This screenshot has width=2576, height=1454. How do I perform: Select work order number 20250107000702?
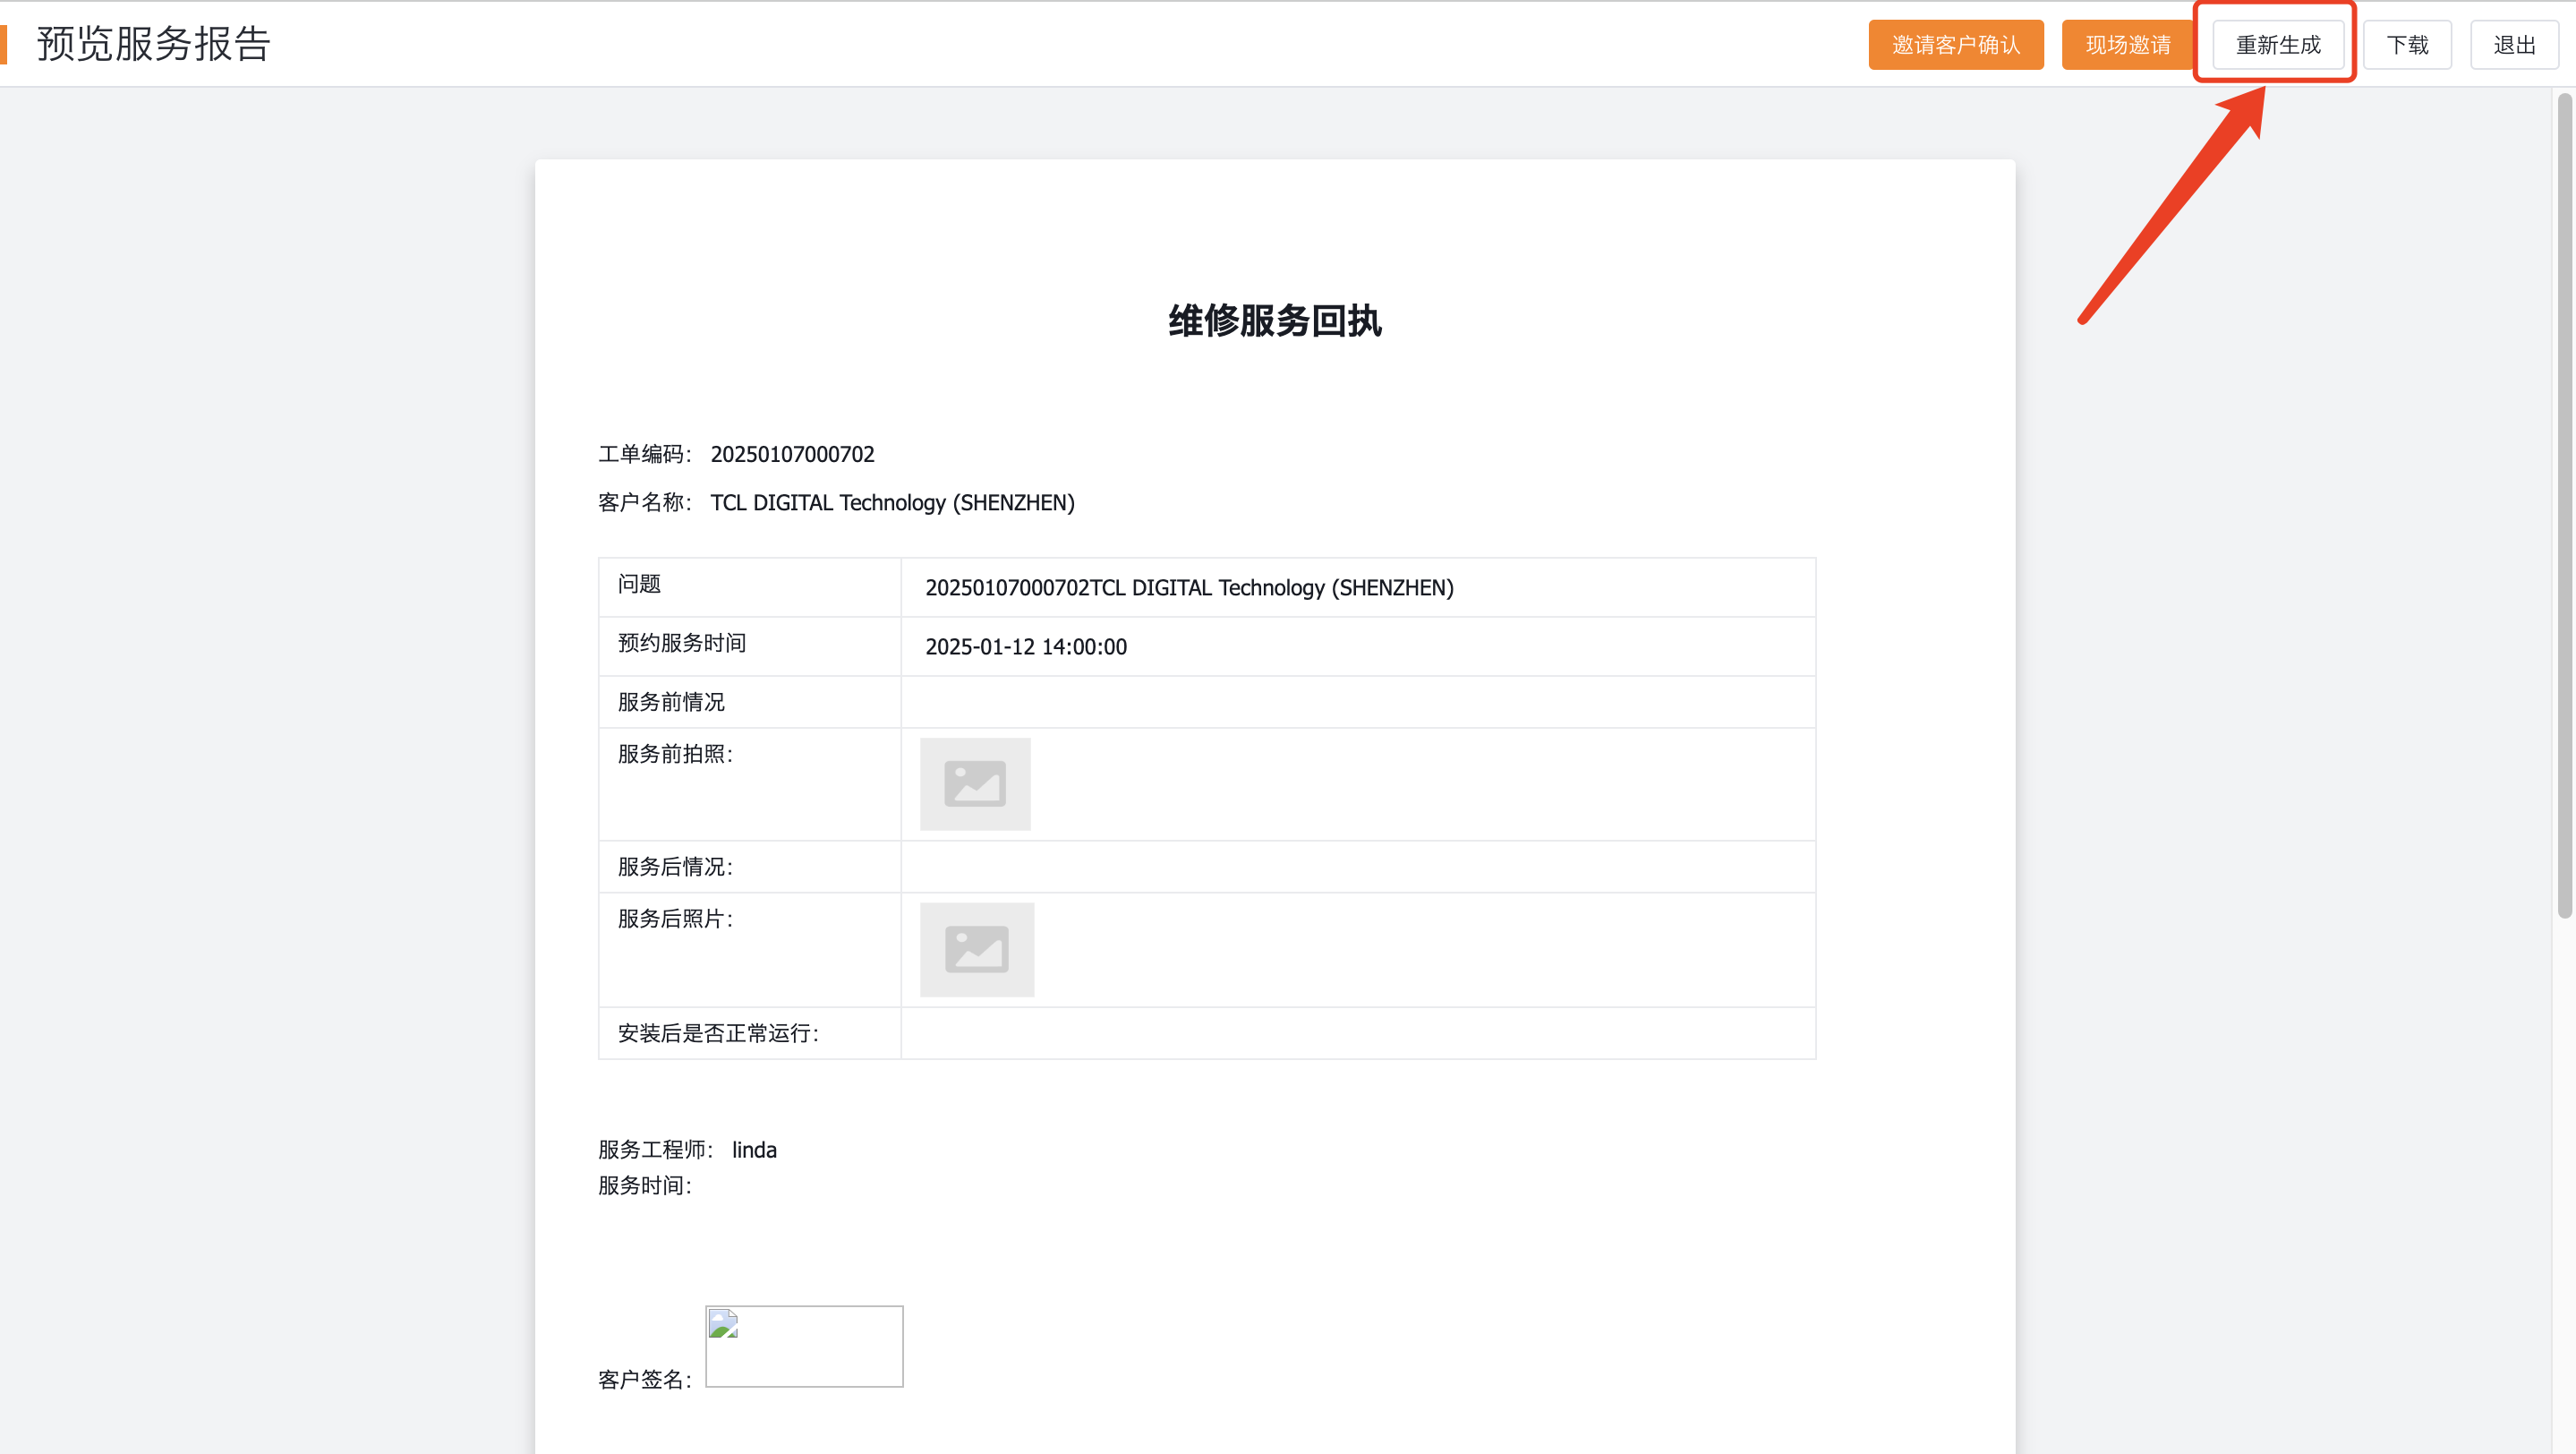792,455
